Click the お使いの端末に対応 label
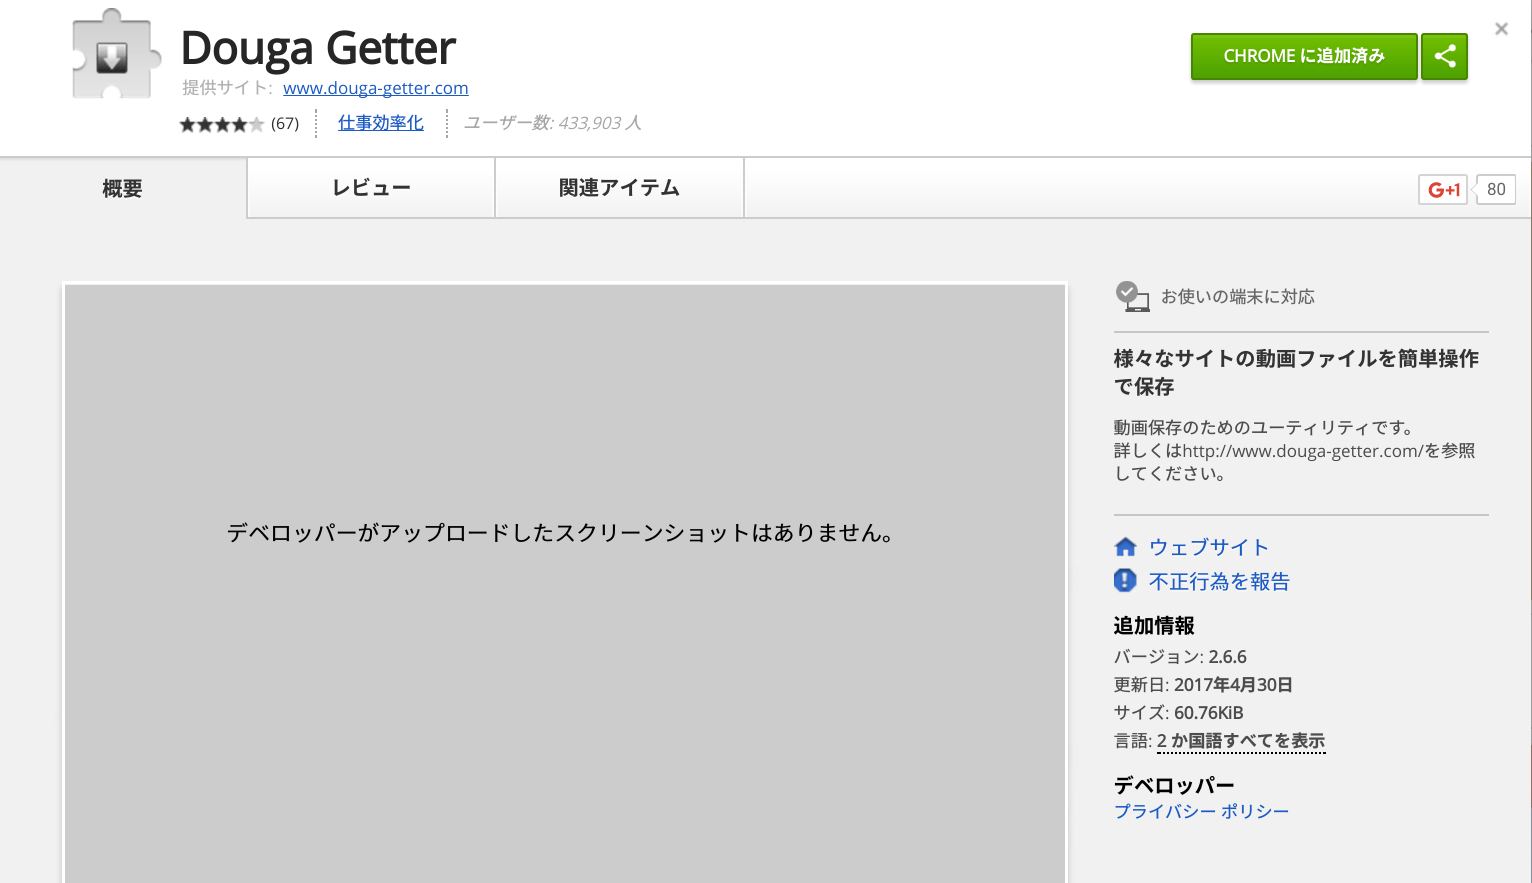 [1238, 297]
